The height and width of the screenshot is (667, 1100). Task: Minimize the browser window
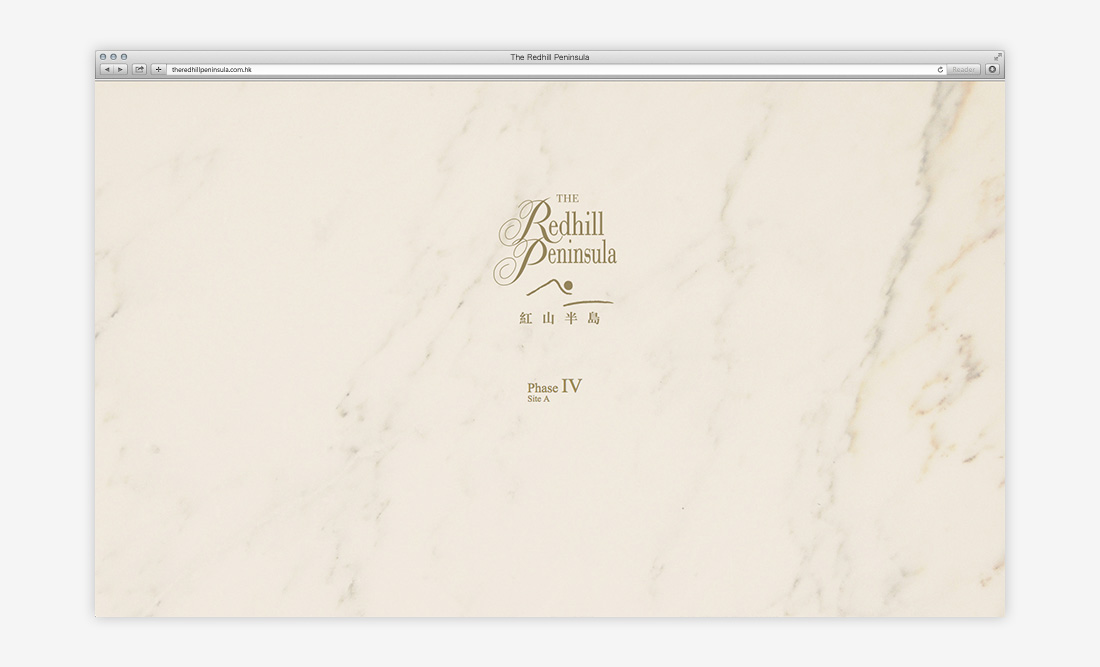coord(113,57)
